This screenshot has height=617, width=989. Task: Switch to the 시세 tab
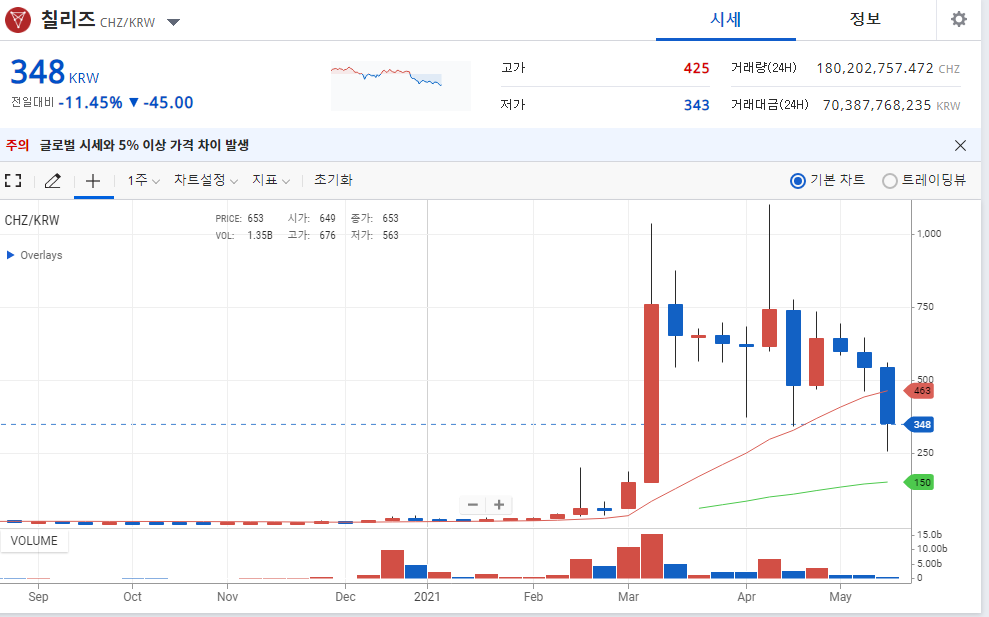click(725, 20)
